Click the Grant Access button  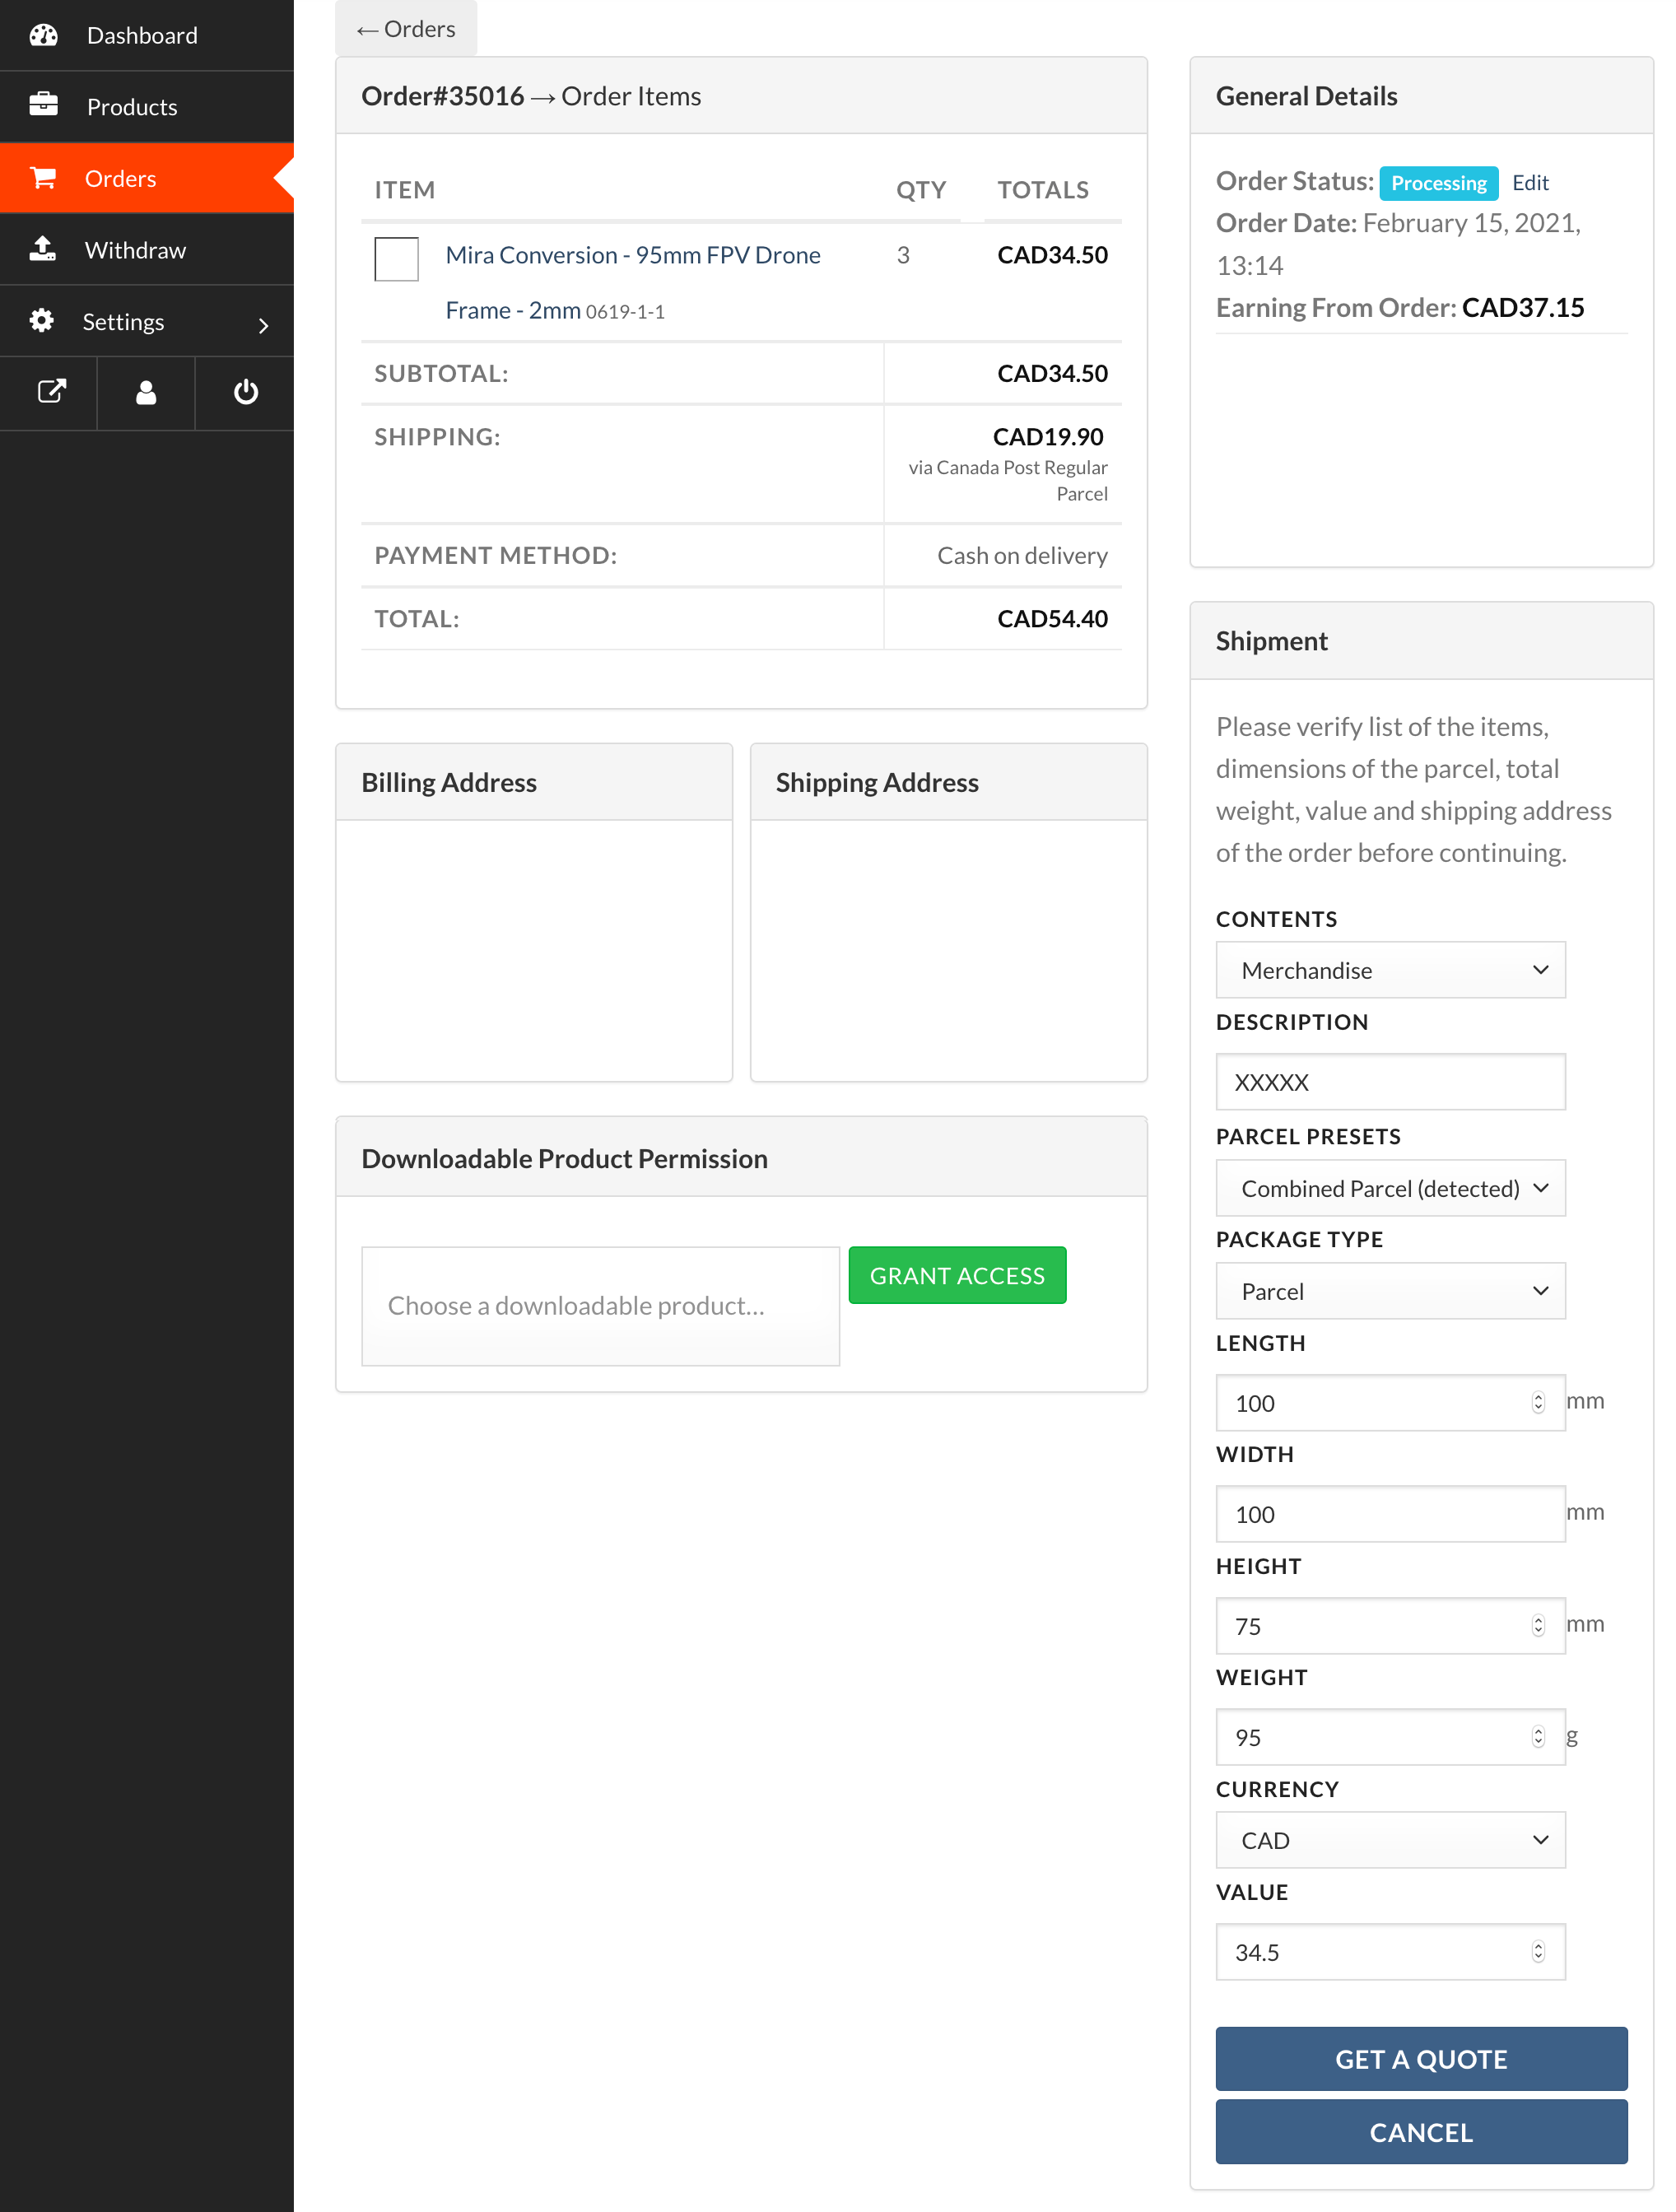[957, 1275]
